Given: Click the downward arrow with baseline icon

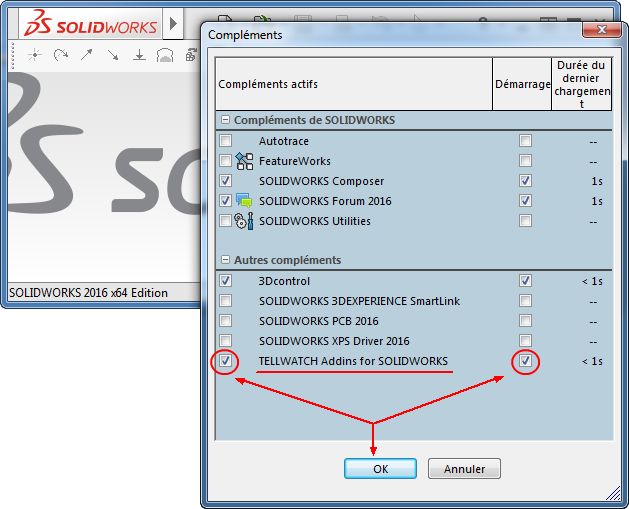Looking at the screenshot, I should tap(140, 55).
